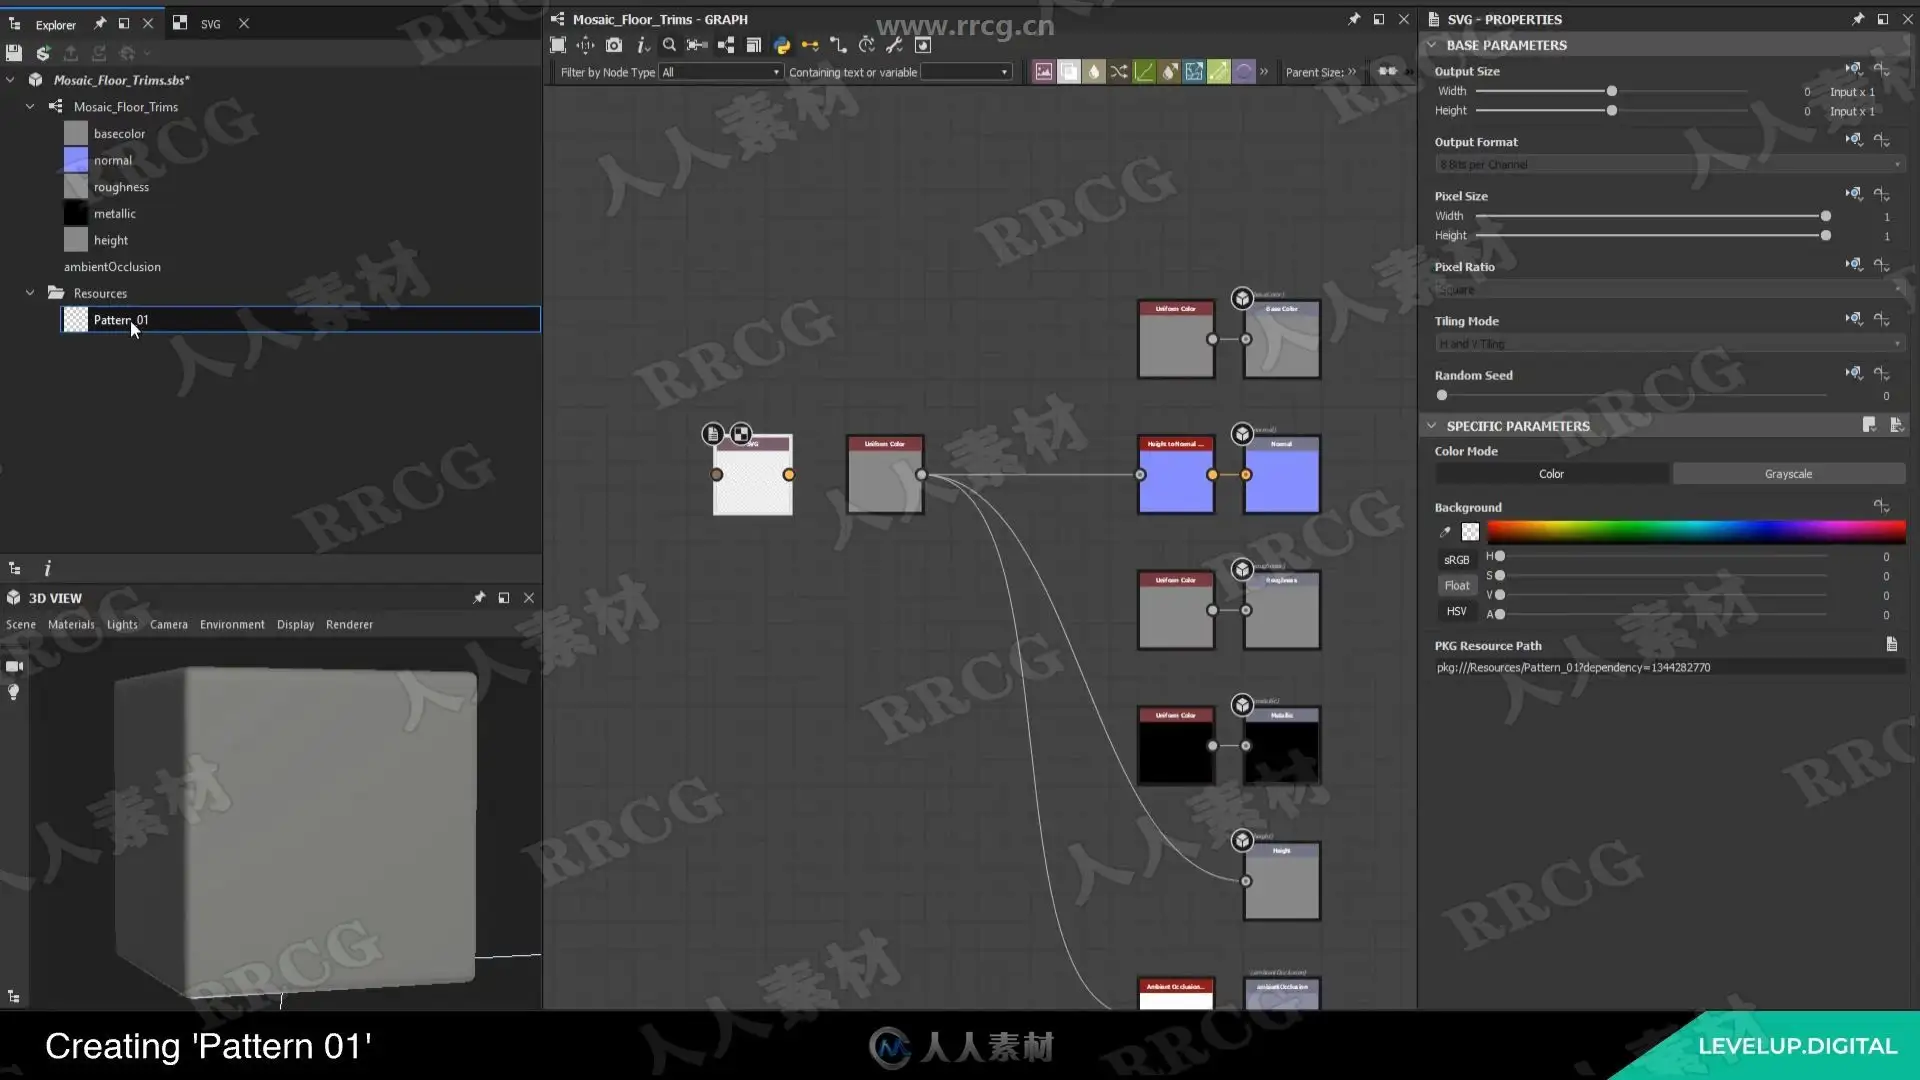The height and width of the screenshot is (1080, 1920).
Task: Collapse the Resources folder
Action: 30,293
